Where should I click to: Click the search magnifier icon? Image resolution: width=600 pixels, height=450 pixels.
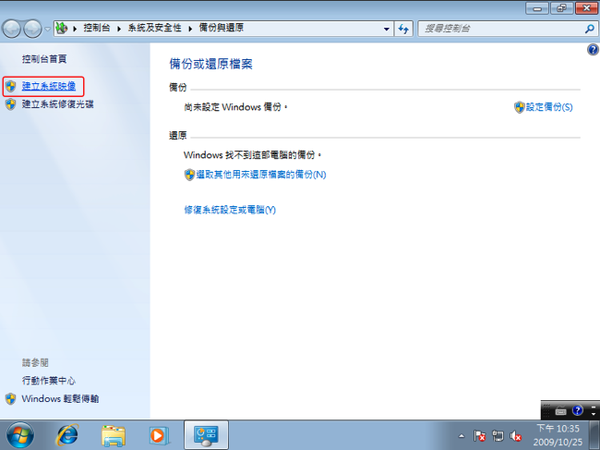(590, 29)
